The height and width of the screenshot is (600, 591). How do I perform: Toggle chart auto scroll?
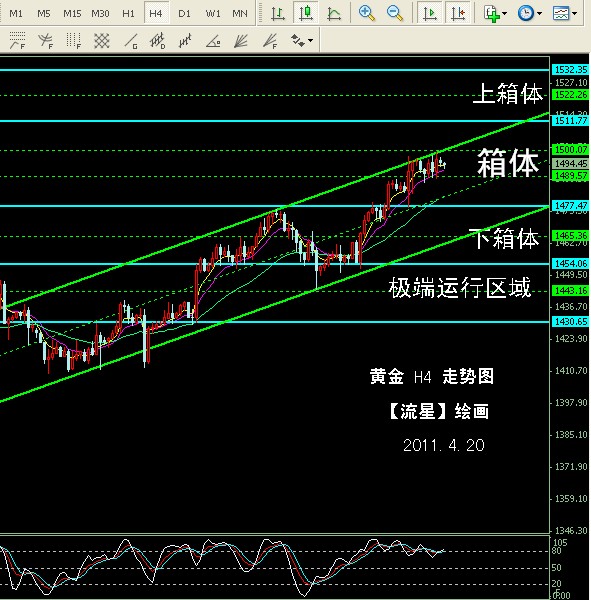coord(430,13)
